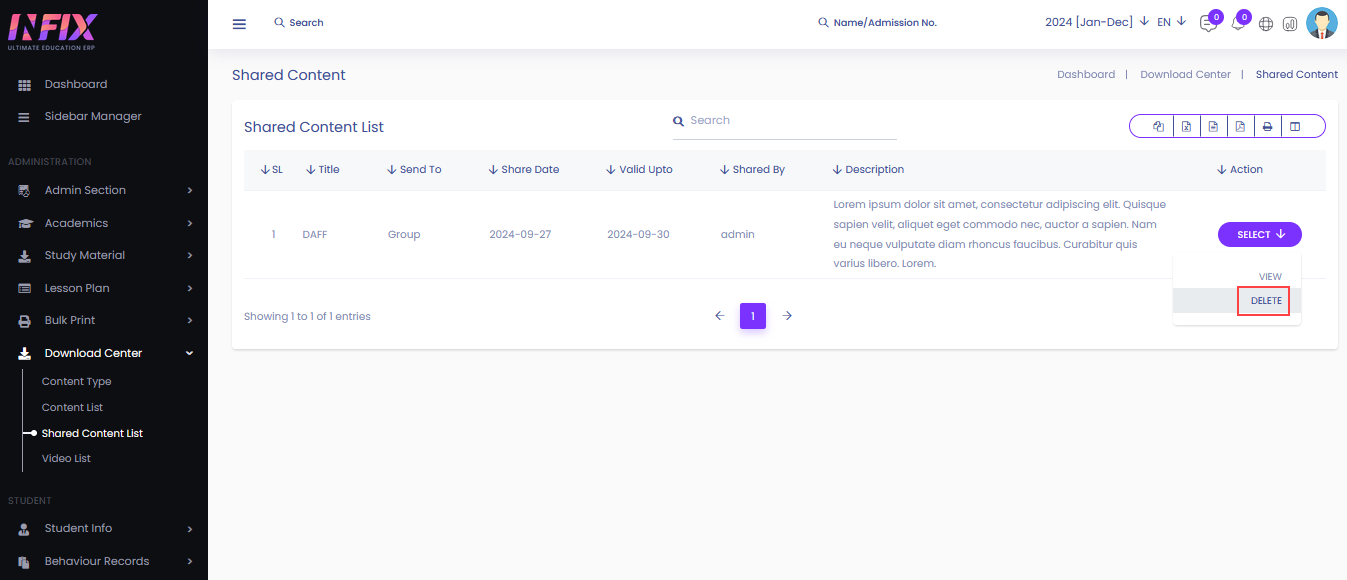Focus the top bar Search field

click(x=307, y=23)
